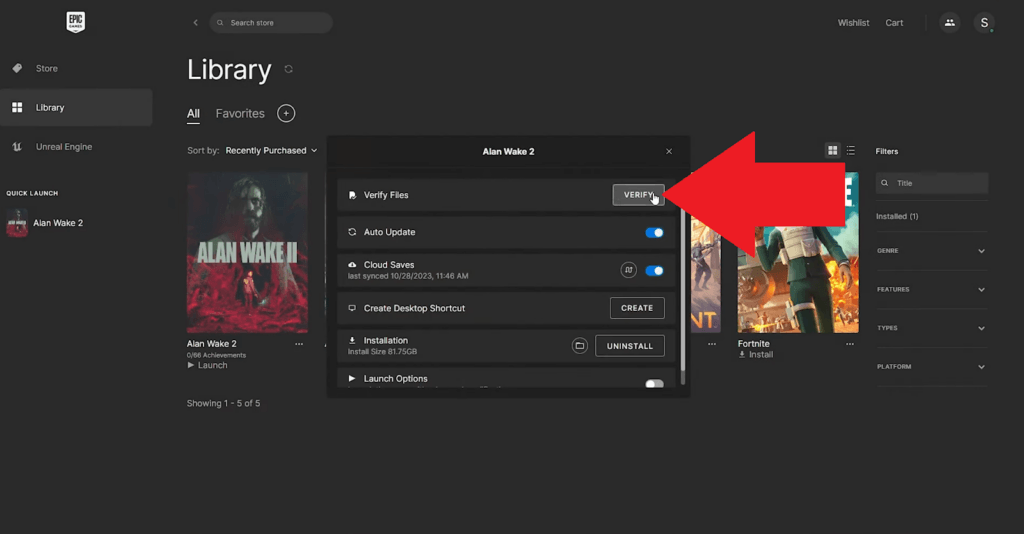Screen dimensions: 1024x534
Task: Click the VERIFY button
Action: point(639,195)
